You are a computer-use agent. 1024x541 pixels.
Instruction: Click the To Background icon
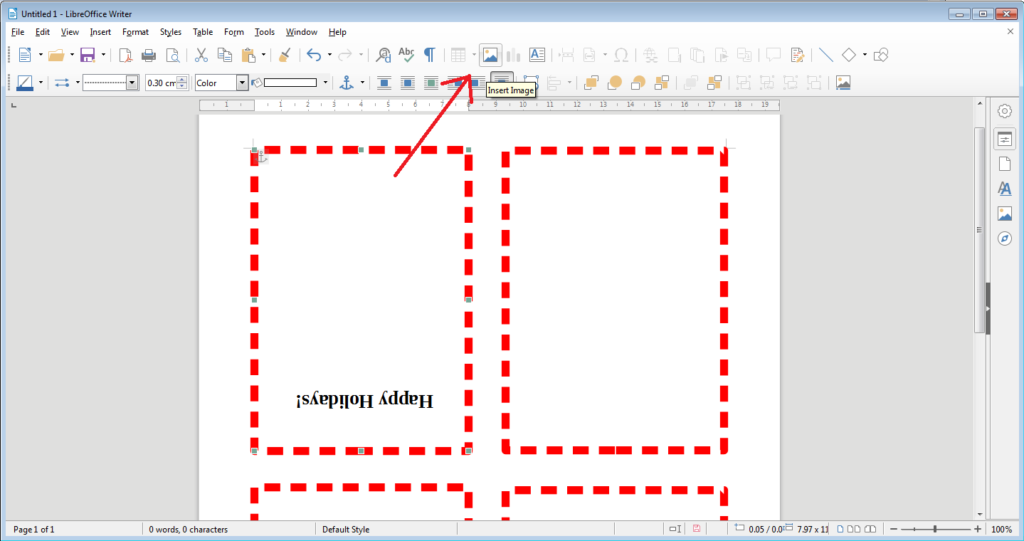tap(714, 82)
